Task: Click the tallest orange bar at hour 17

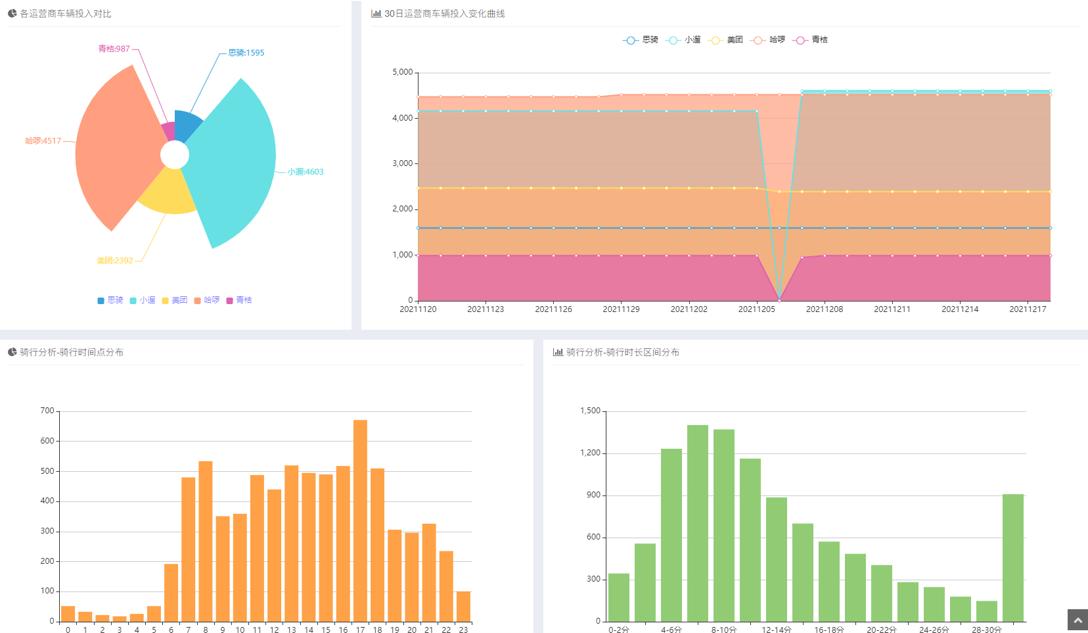Action: 360,520
